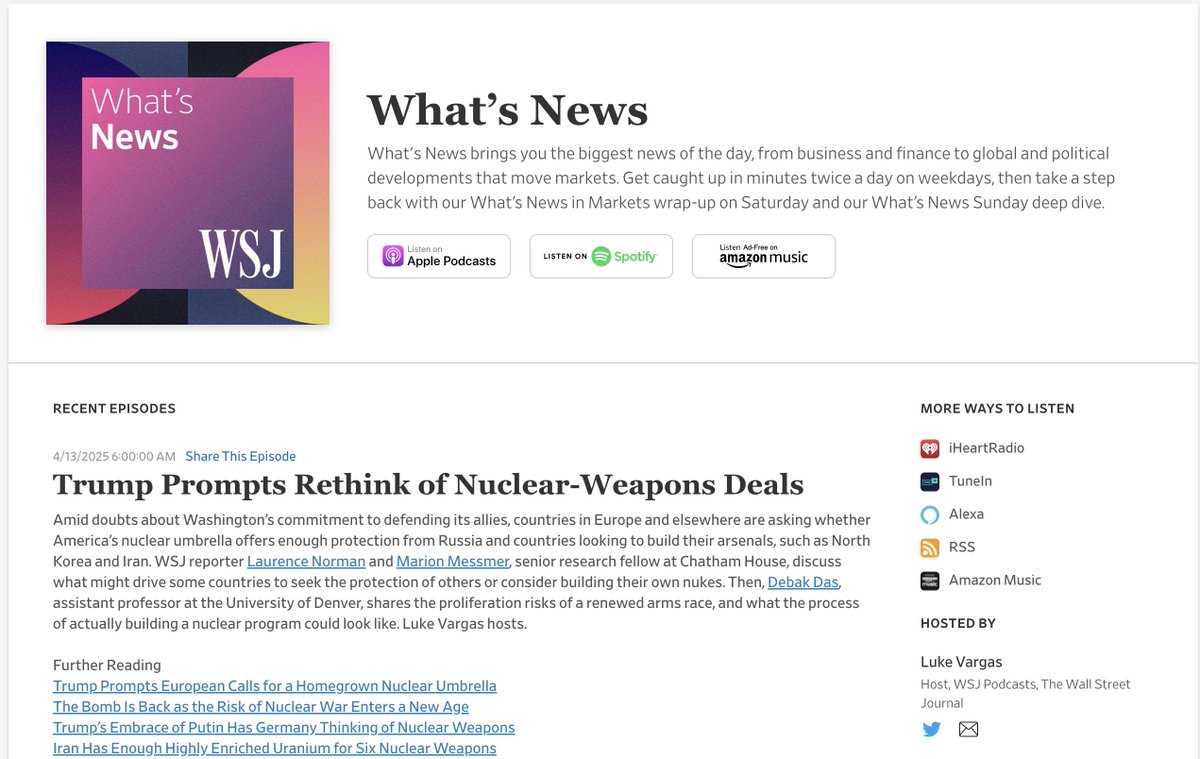The width and height of the screenshot is (1200, 759).
Task: Click the purple Apple Podcasts icon
Action: (393, 256)
